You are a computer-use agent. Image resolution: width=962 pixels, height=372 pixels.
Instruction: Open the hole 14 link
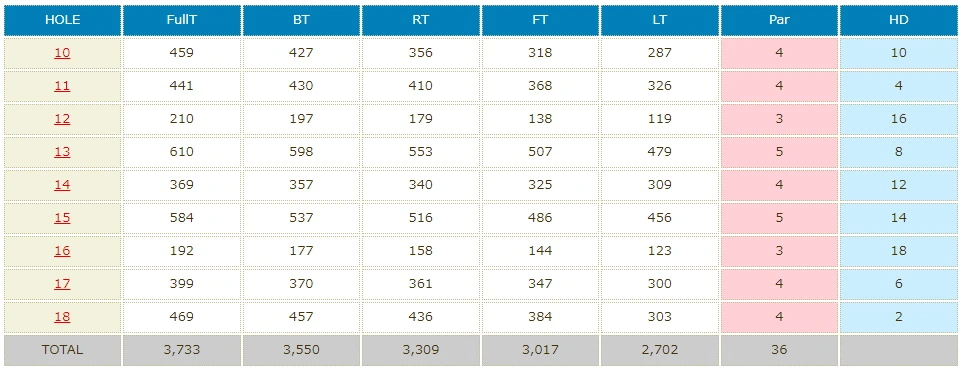point(62,185)
